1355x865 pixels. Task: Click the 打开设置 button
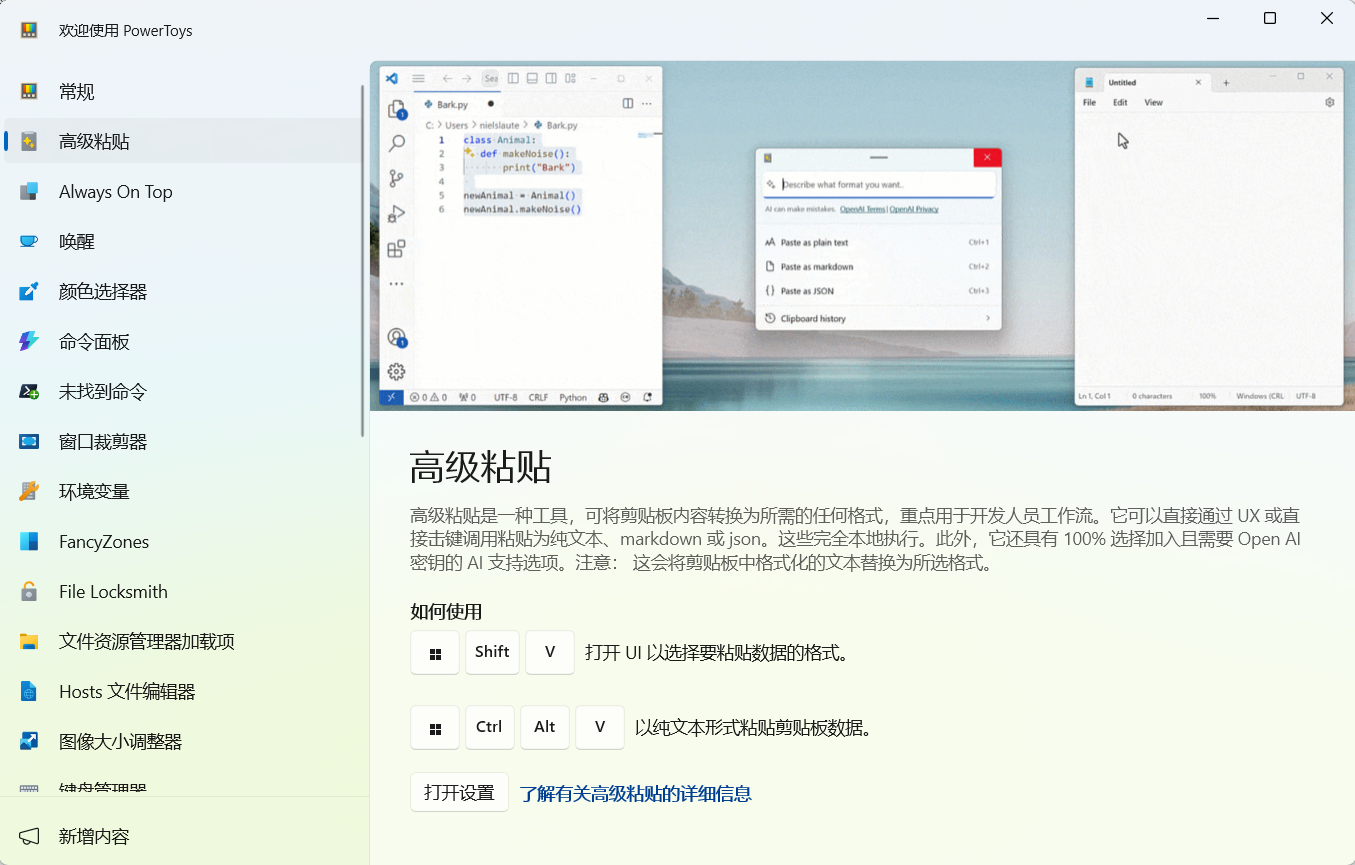click(459, 793)
